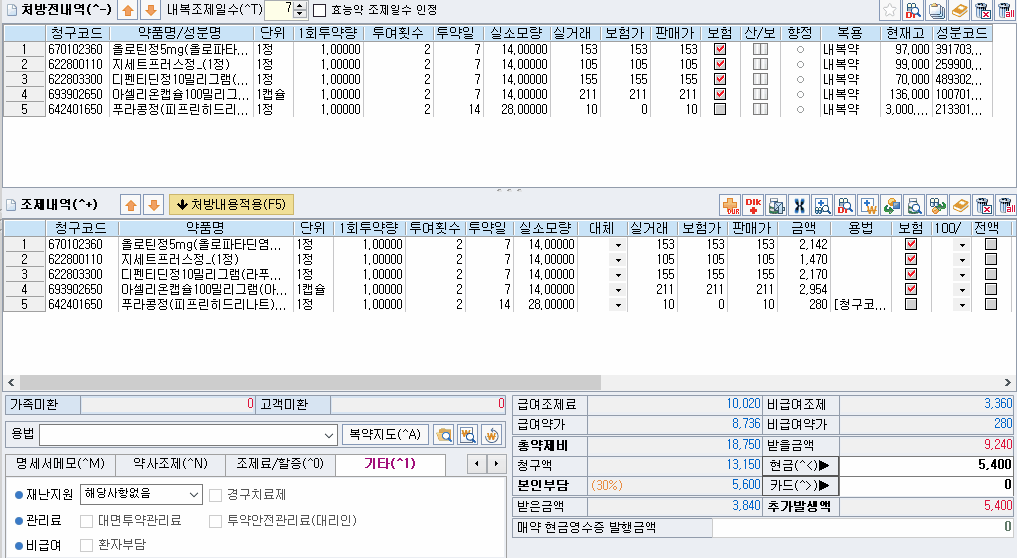Viewport: 1017px width, 558px height.
Task: Open the 용법 dropdown list
Action: tap(330, 435)
